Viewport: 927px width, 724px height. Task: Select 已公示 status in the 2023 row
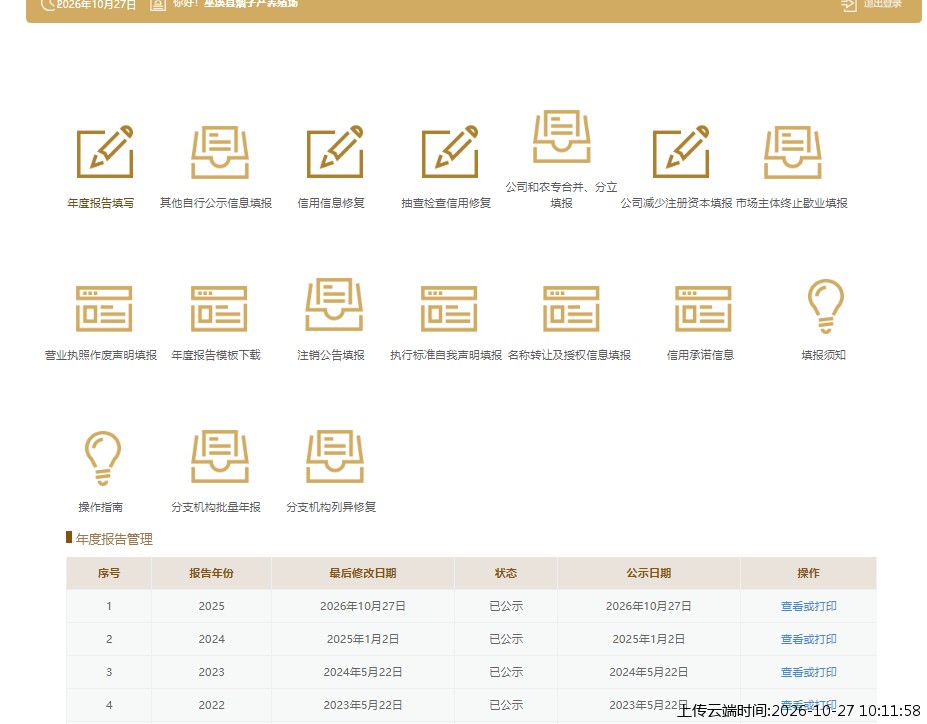(x=506, y=672)
